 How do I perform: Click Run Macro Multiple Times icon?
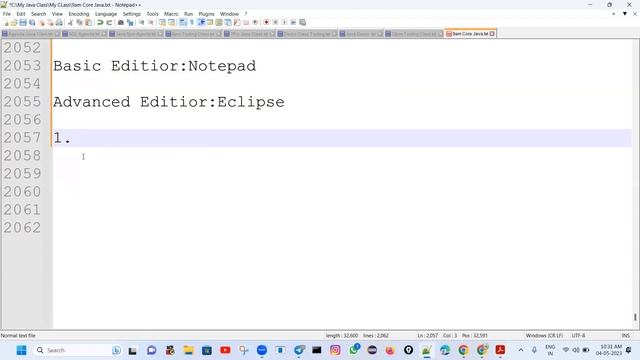pos(293,22)
